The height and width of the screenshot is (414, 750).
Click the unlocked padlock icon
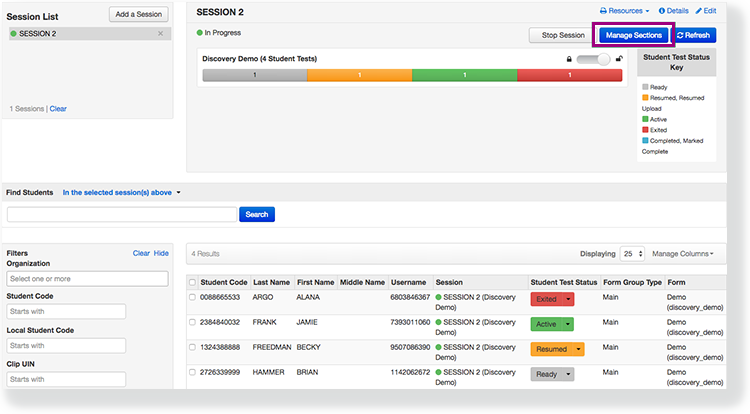(x=618, y=59)
